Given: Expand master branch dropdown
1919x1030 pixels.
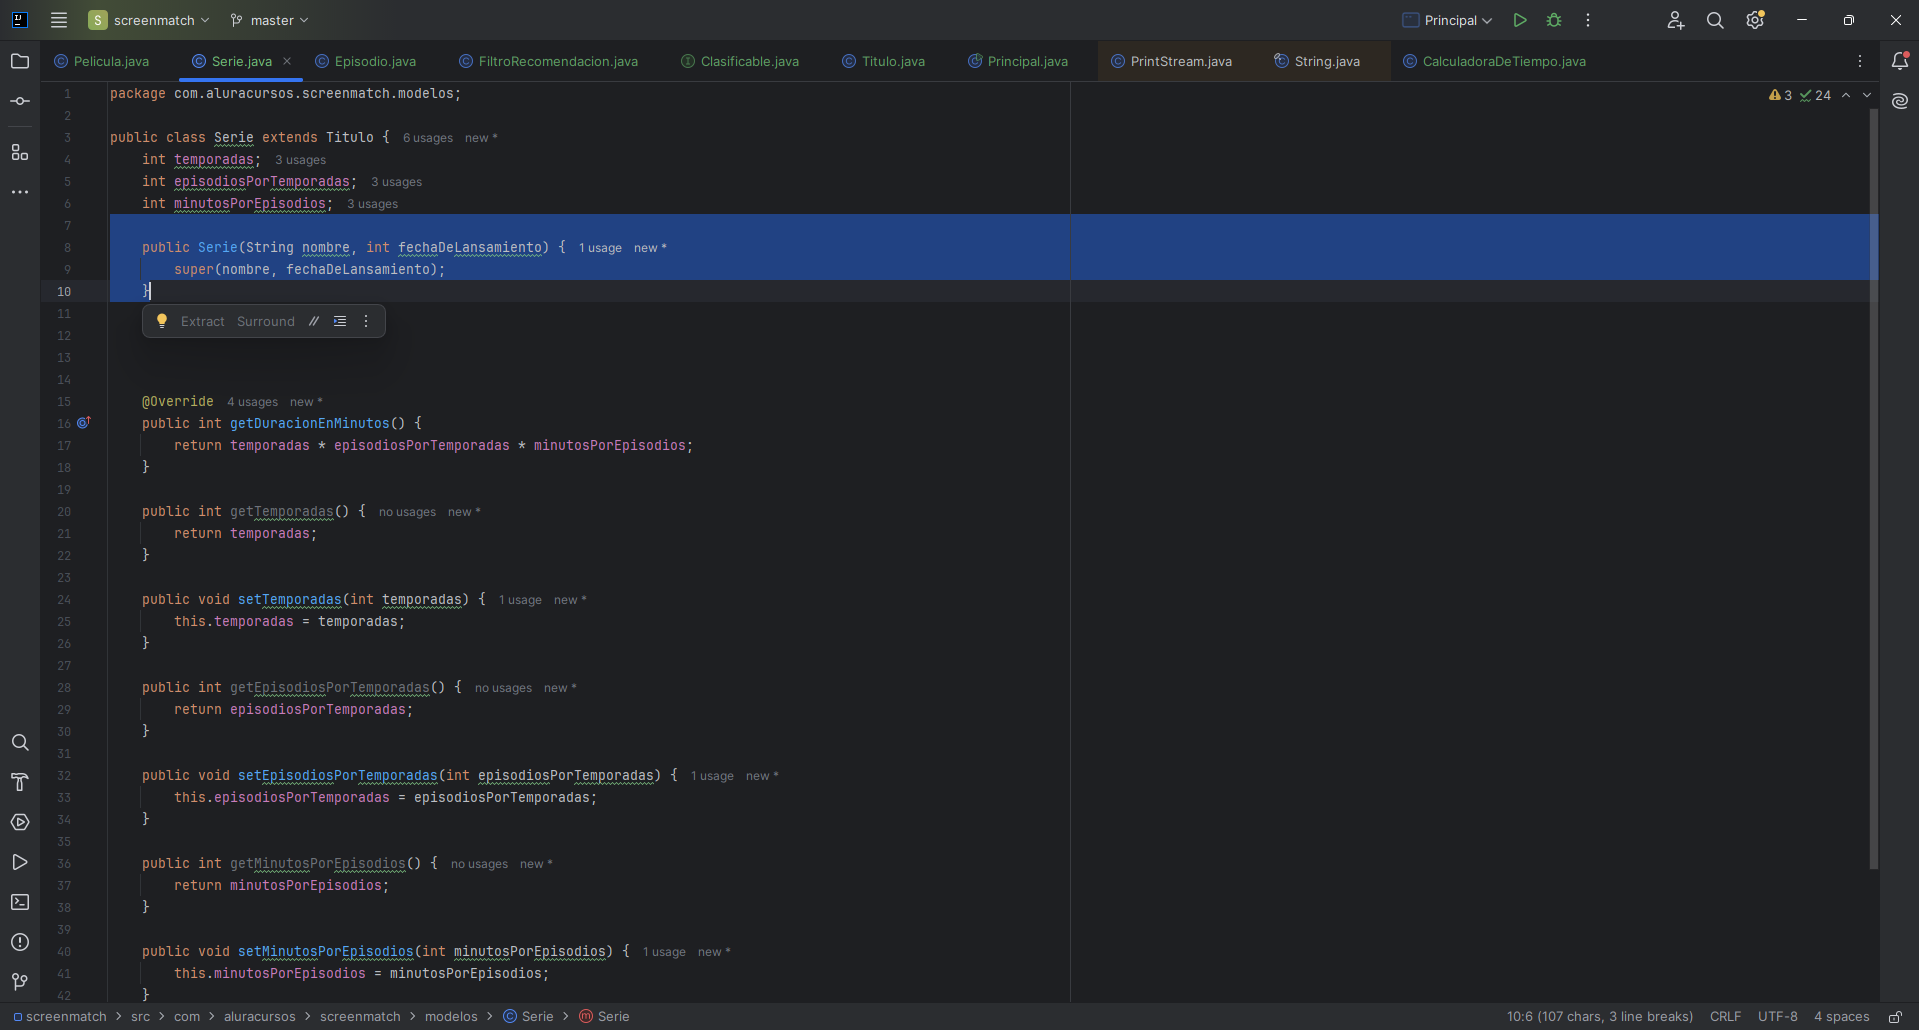Looking at the screenshot, I should (270, 20).
